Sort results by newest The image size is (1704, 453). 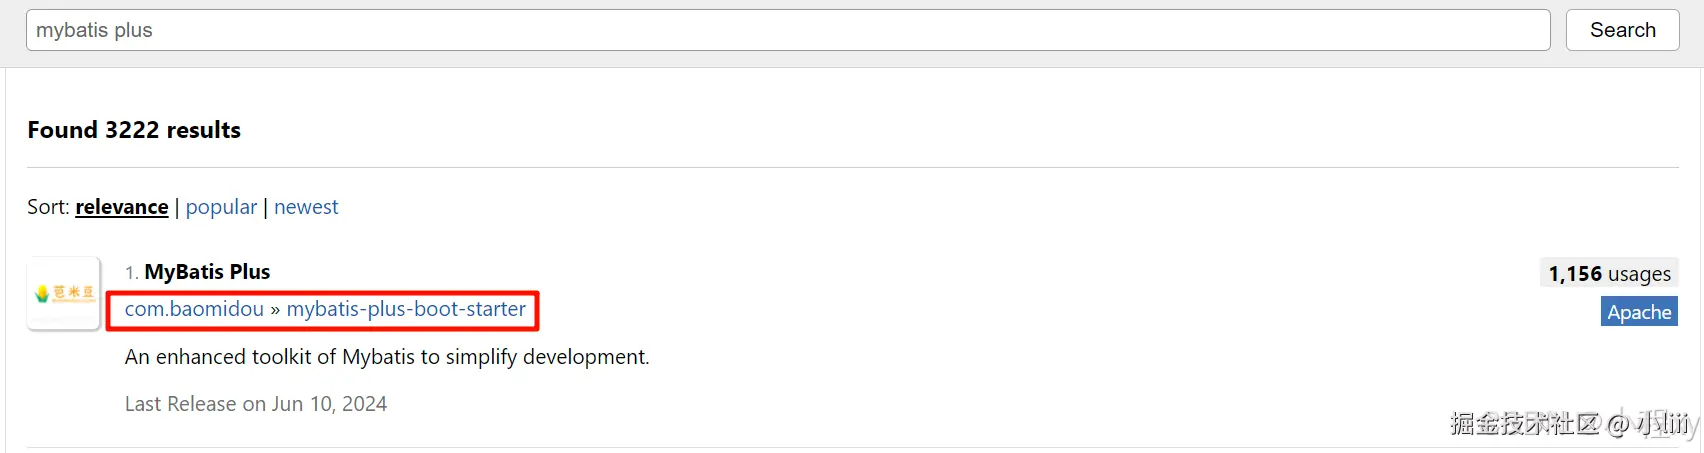[306, 207]
